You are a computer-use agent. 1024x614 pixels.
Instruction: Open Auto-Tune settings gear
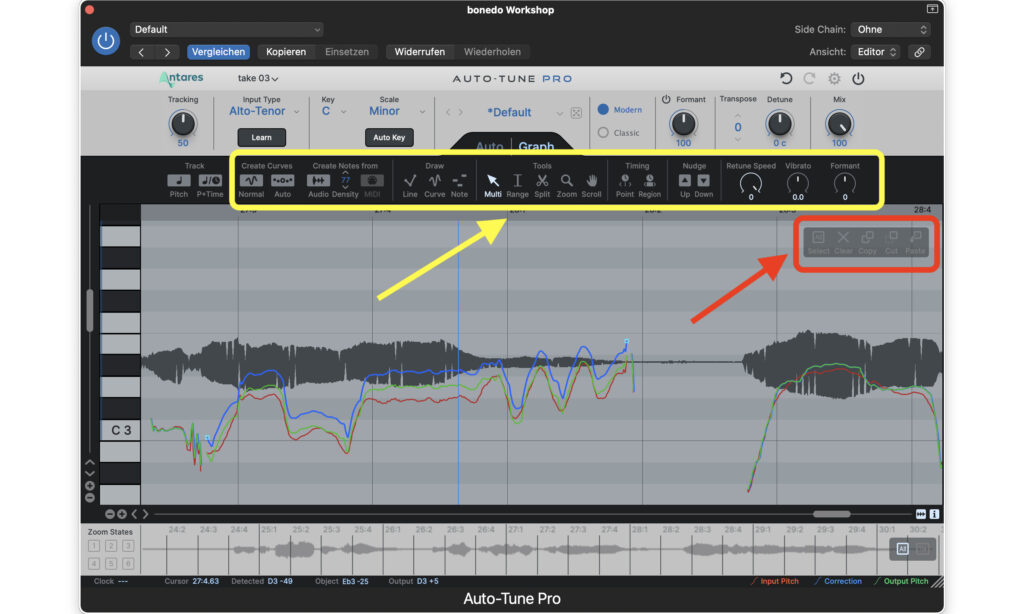(834, 78)
